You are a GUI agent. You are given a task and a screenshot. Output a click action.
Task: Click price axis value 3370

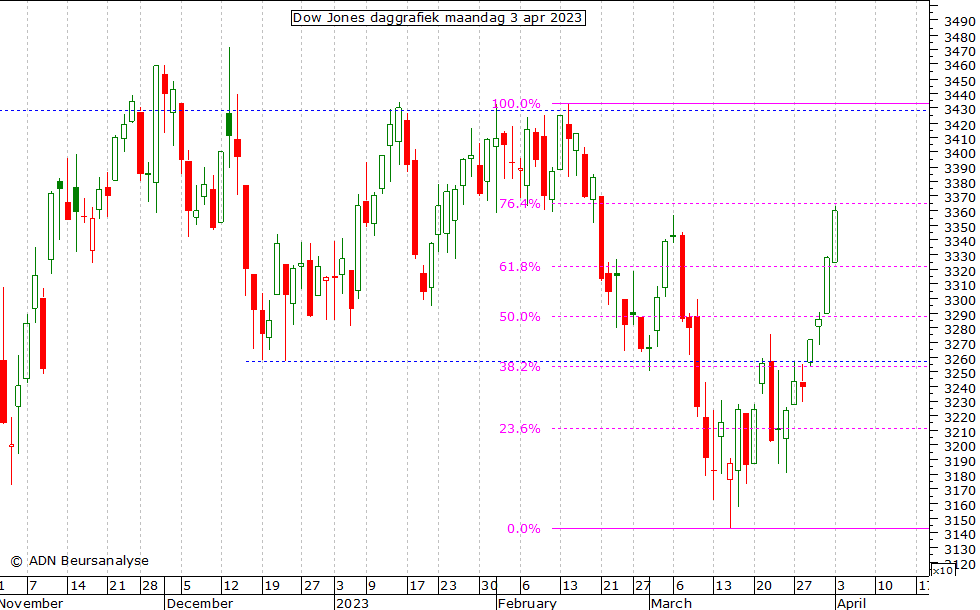[959, 198]
